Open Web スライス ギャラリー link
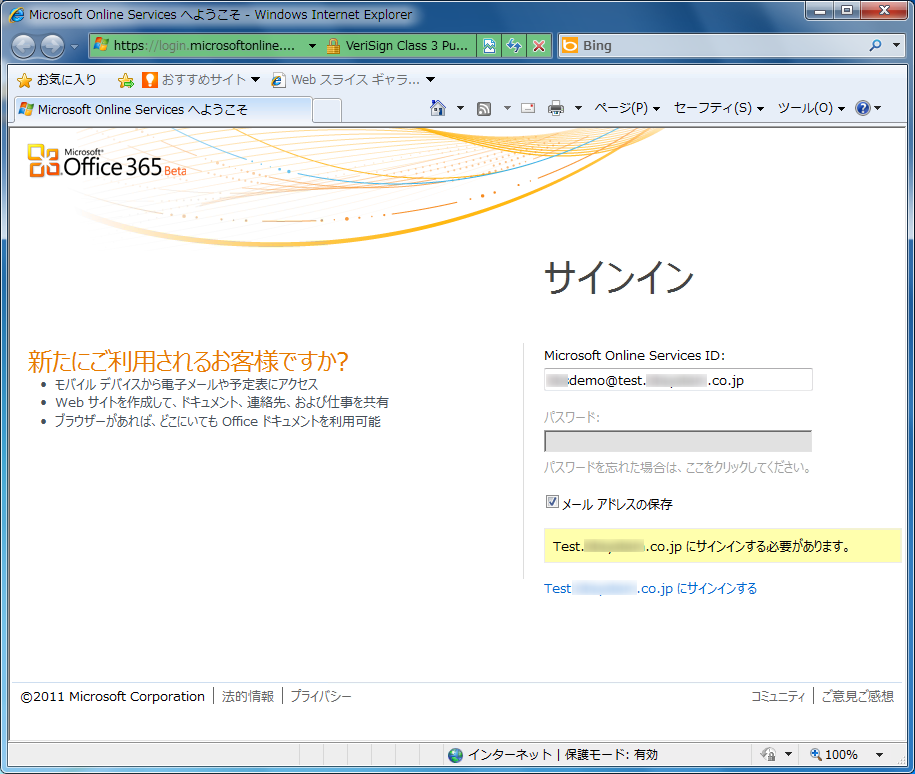This screenshot has width=915, height=774. pyautogui.click(x=353, y=80)
